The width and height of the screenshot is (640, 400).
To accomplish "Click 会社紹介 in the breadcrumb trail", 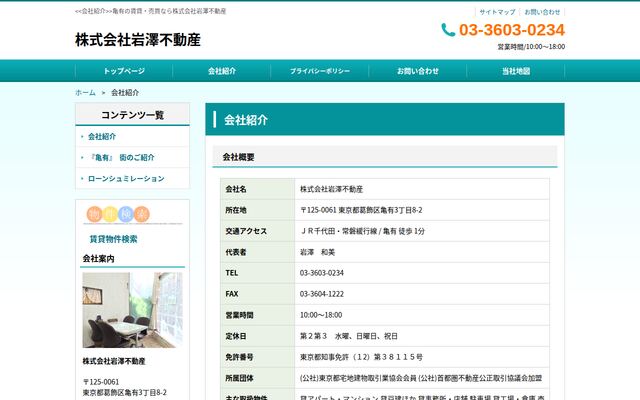I will (x=125, y=93).
